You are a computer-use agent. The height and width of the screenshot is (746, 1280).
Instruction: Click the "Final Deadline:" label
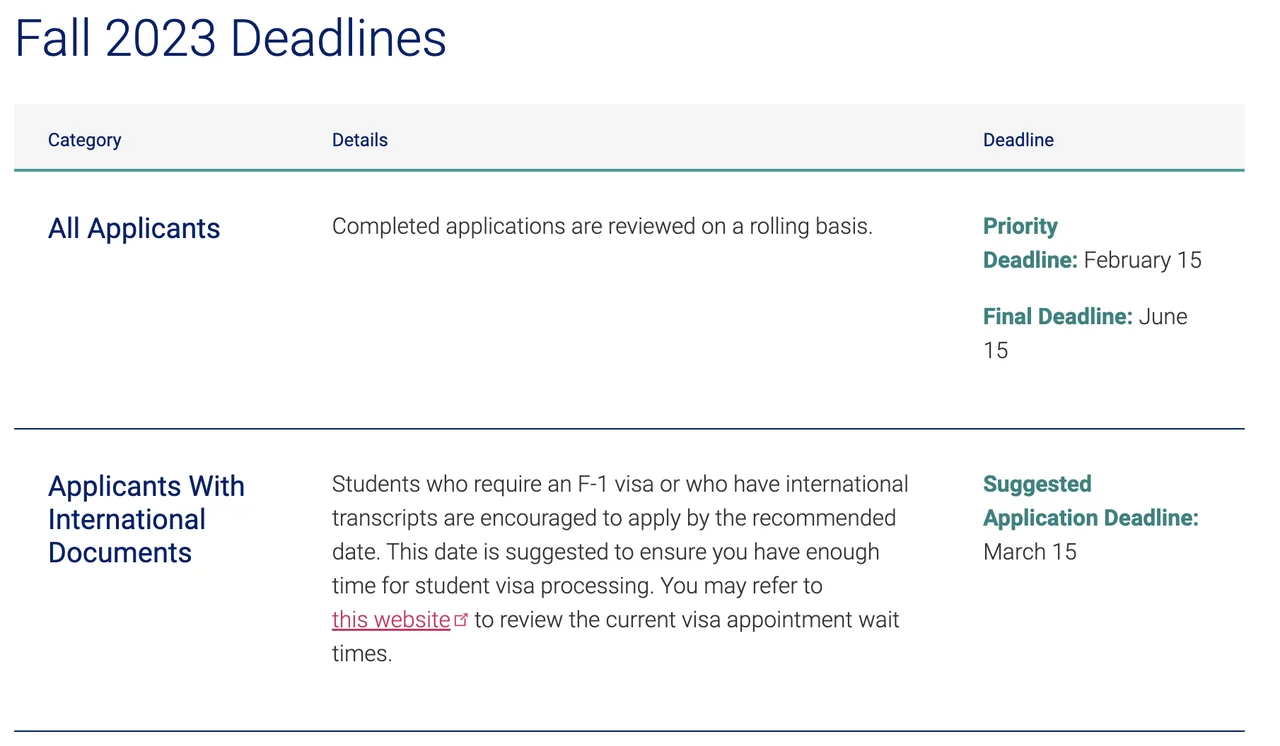(1057, 317)
